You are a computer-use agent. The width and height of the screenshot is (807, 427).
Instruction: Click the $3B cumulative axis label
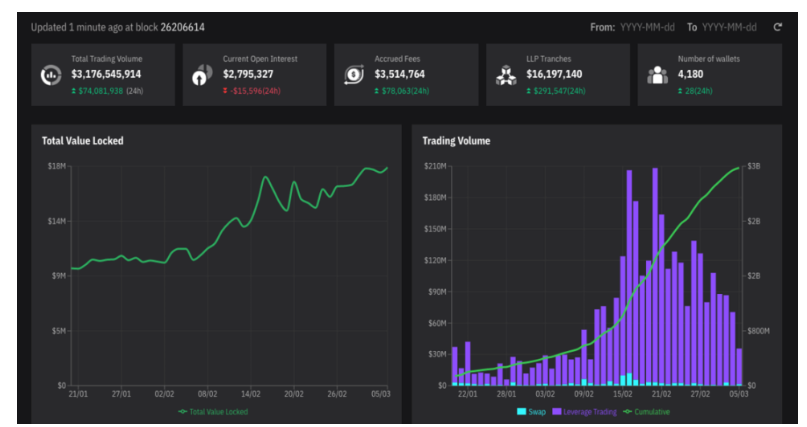pyautogui.click(x=753, y=166)
